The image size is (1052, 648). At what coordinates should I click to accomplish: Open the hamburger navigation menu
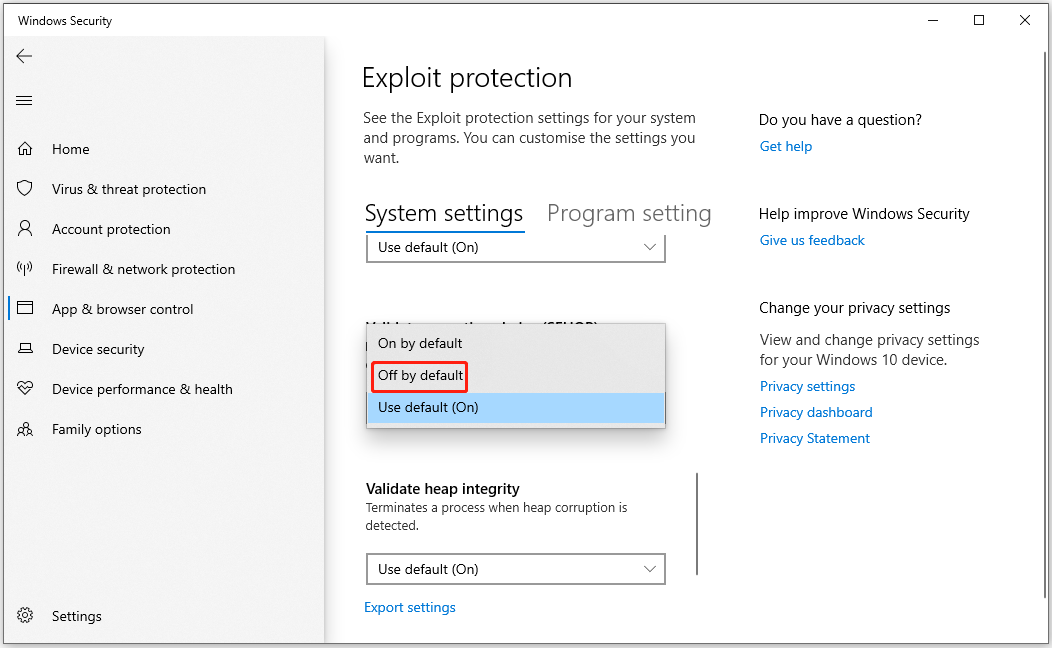(x=25, y=100)
